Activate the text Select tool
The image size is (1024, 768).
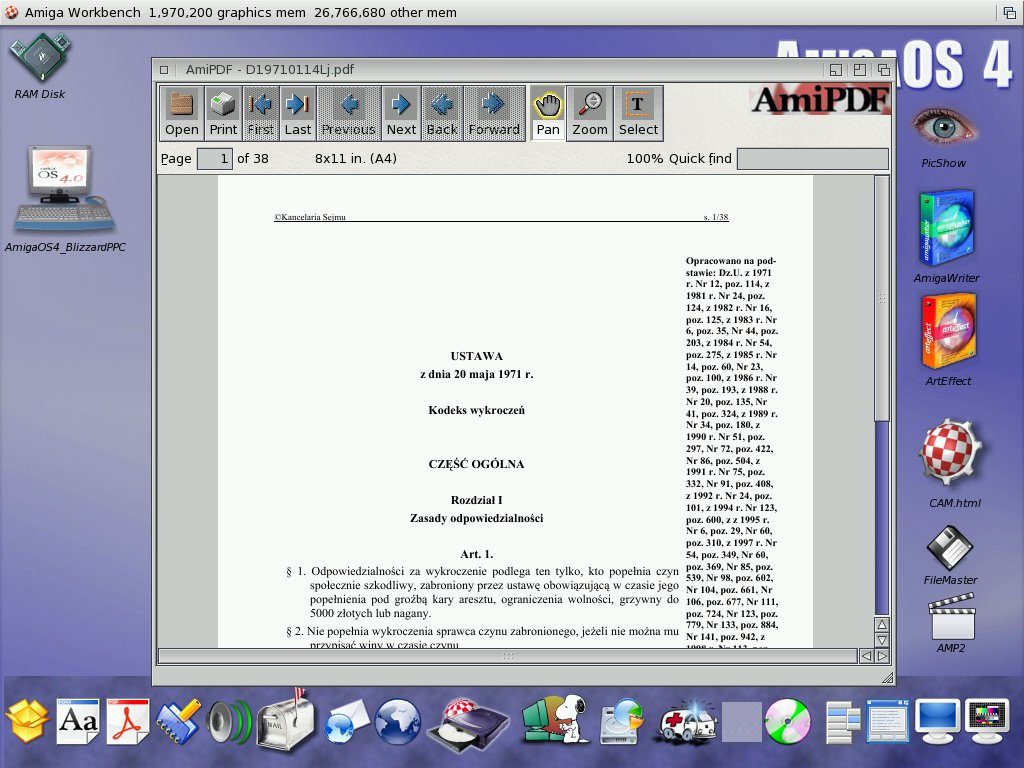click(x=638, y=113)
